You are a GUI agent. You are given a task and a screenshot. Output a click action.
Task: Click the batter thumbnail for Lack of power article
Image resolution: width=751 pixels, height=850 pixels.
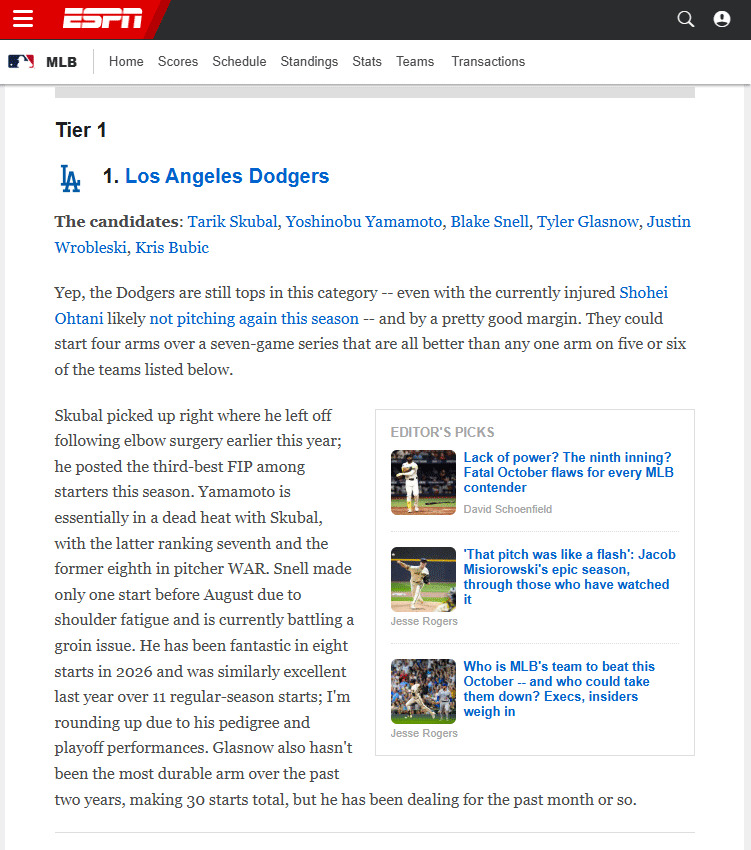[423, 482]
